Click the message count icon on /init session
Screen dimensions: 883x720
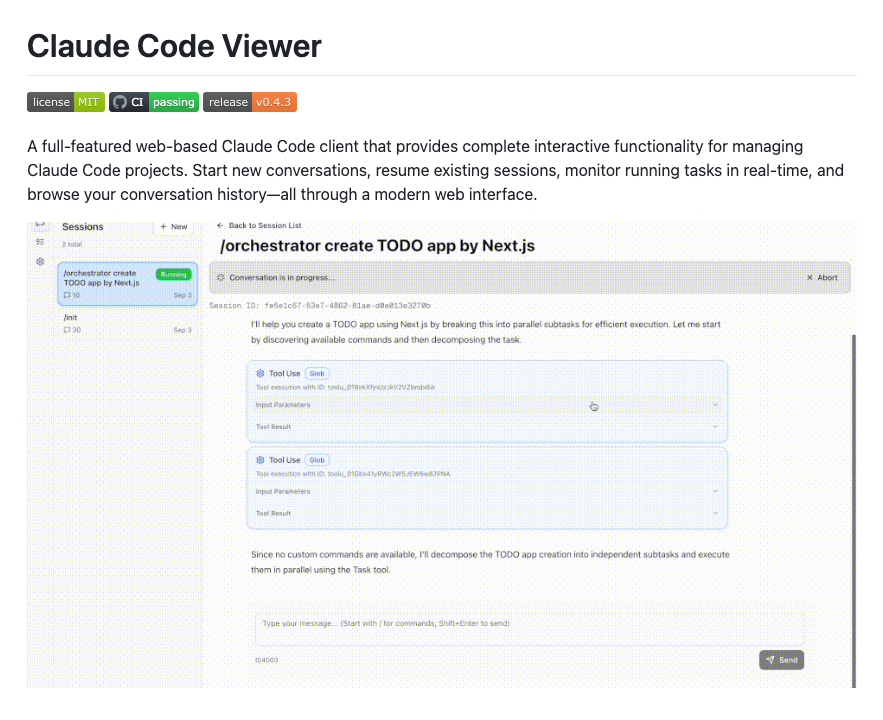pyautogui.click(x=67, y=330)
